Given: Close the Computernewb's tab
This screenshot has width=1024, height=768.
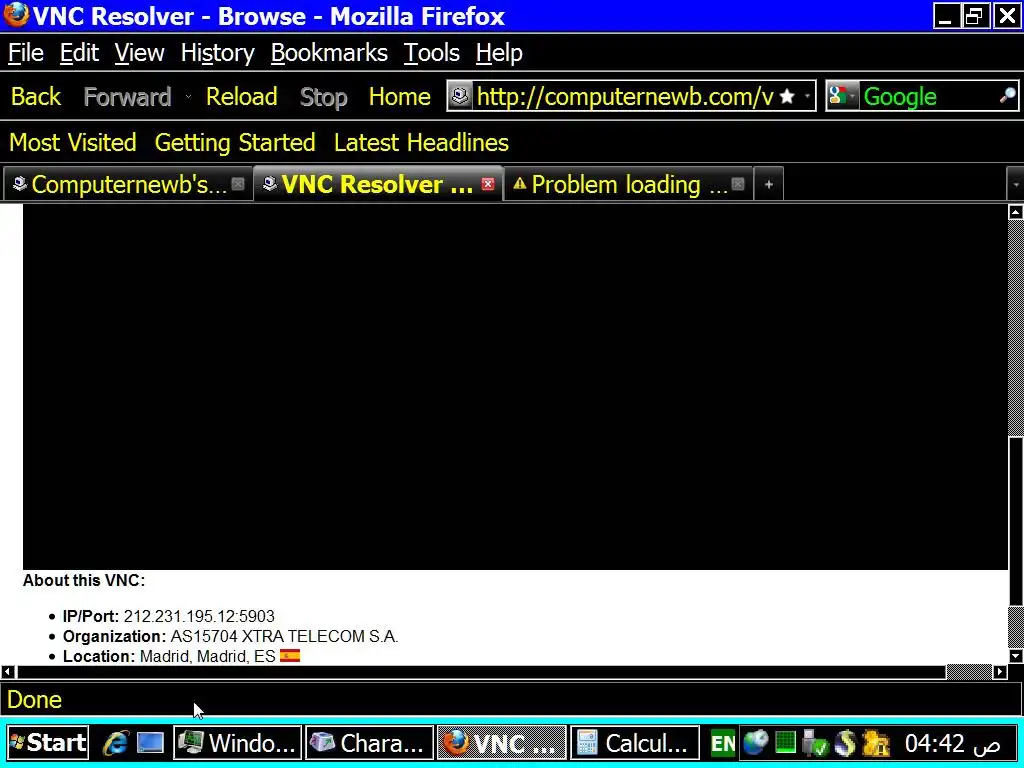Looking at the screenshot, I should point(238,184).
